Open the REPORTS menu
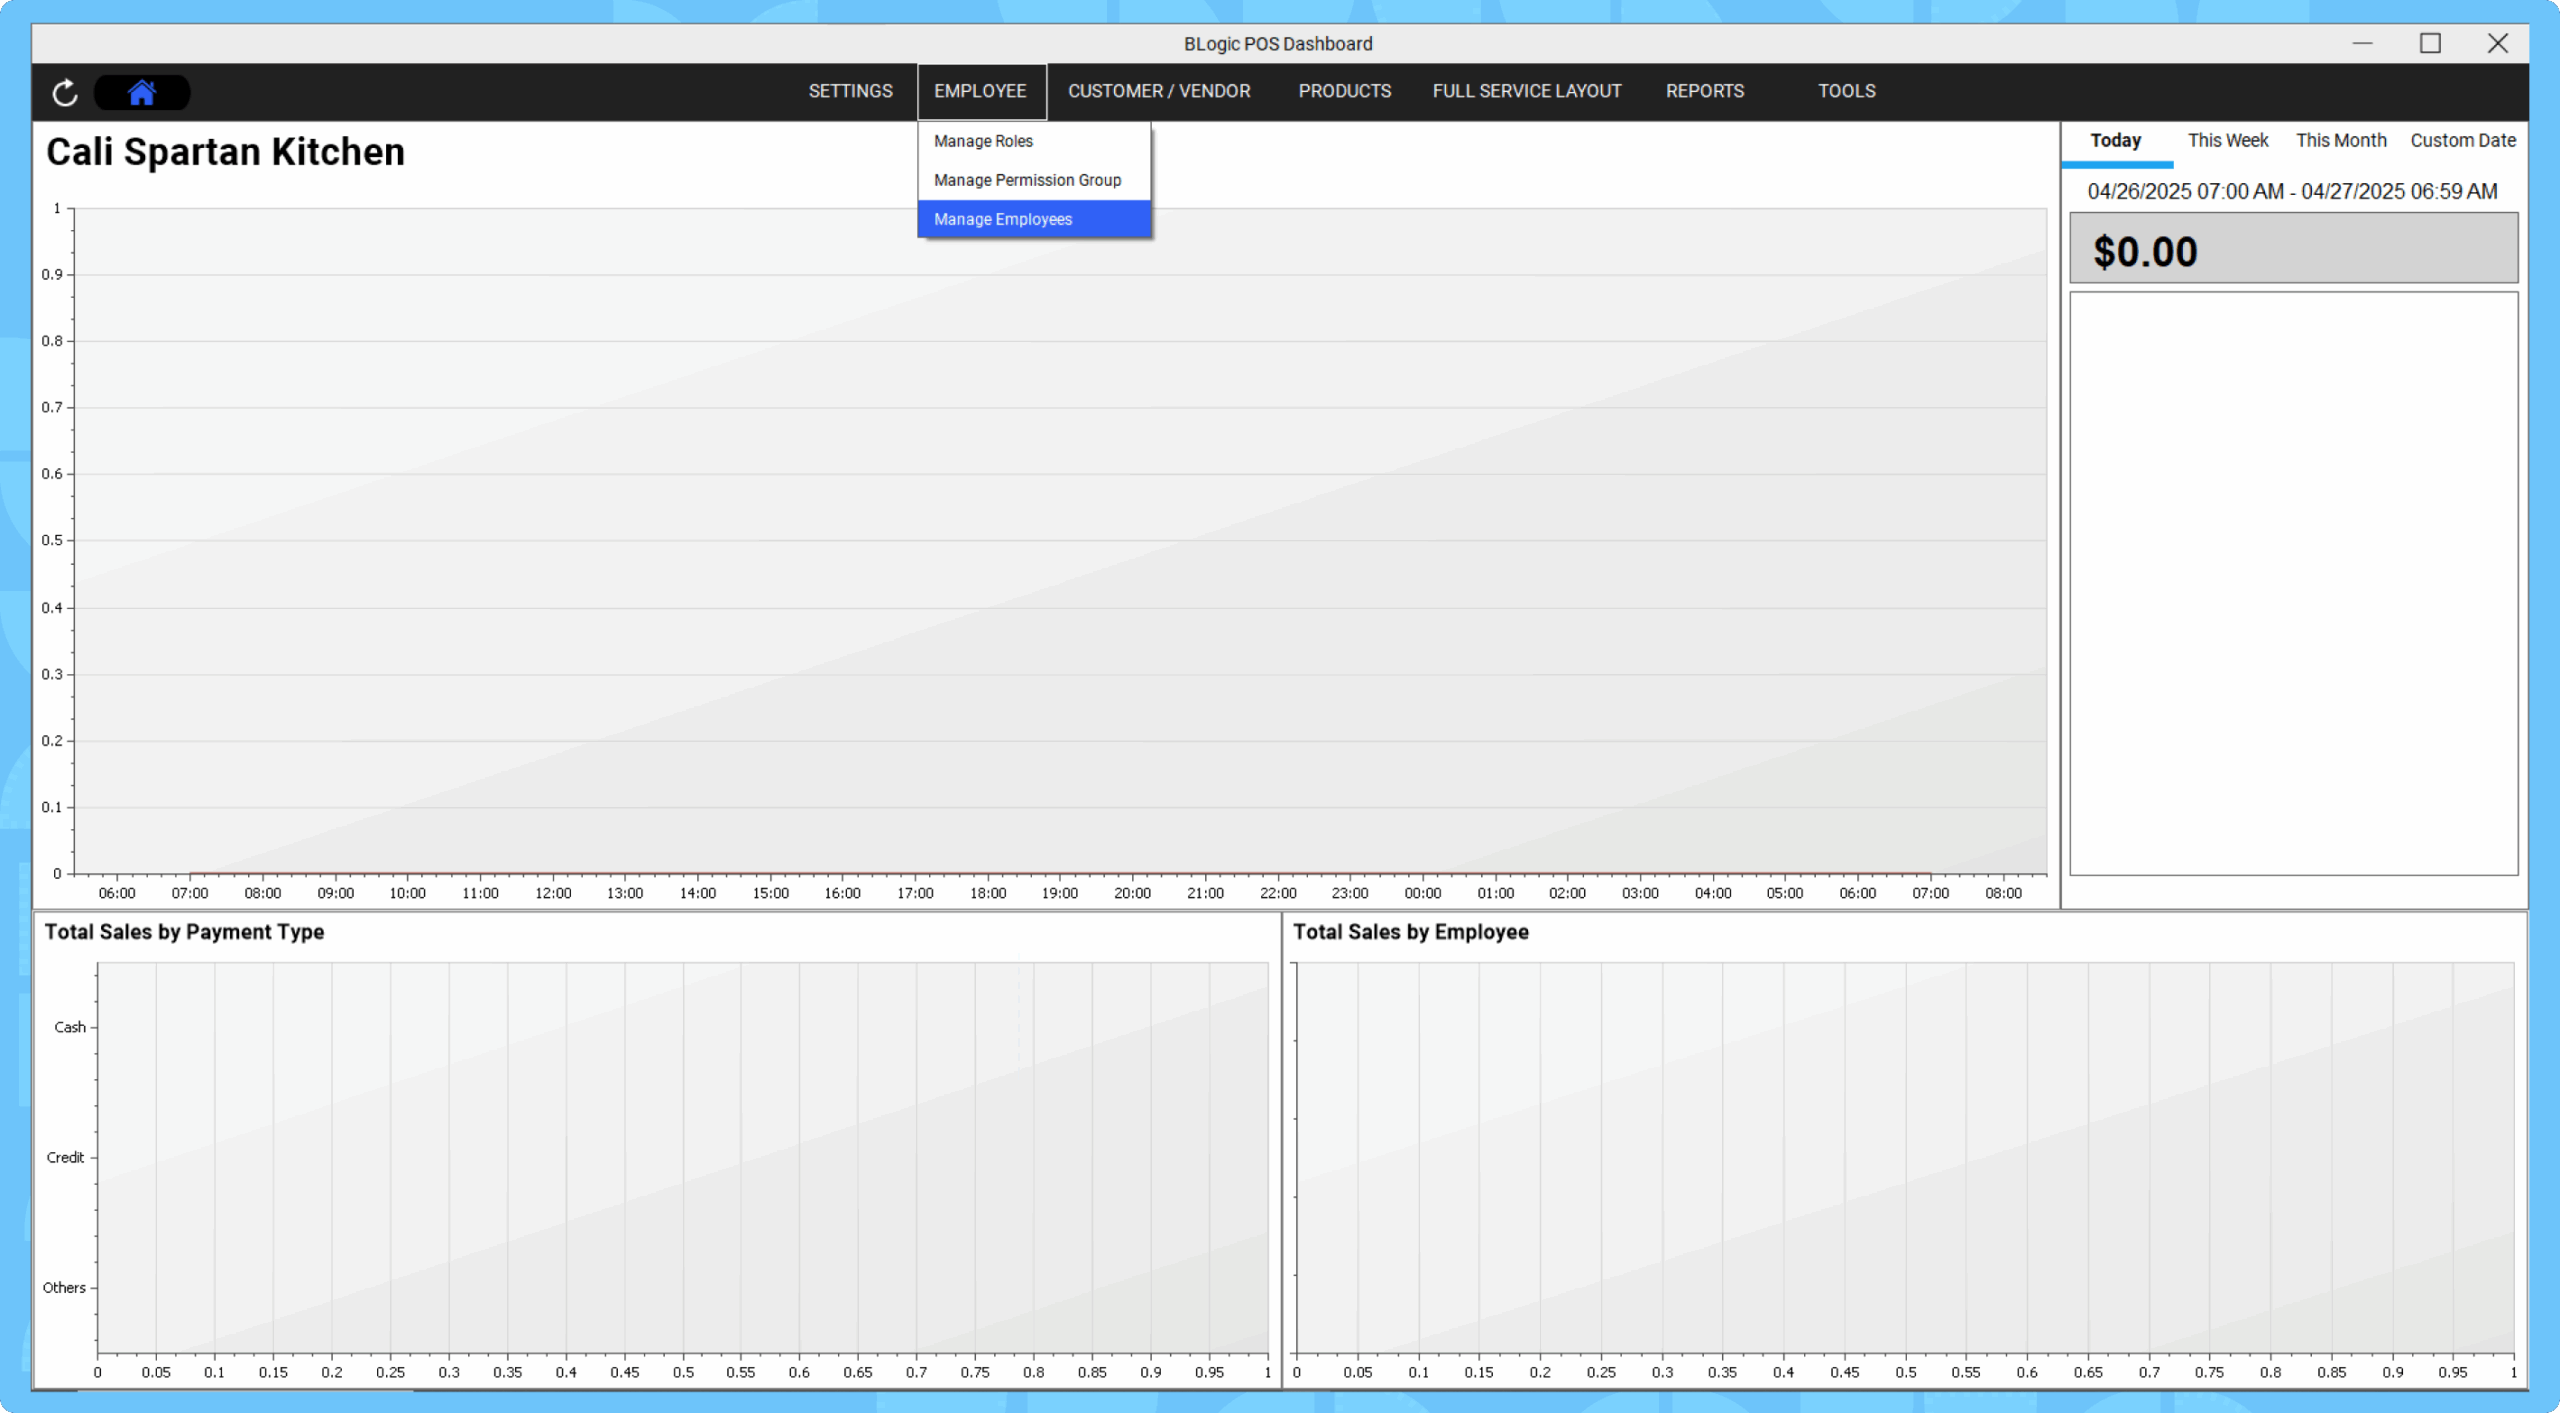 pyautogui.click(x=1705, y=91)
